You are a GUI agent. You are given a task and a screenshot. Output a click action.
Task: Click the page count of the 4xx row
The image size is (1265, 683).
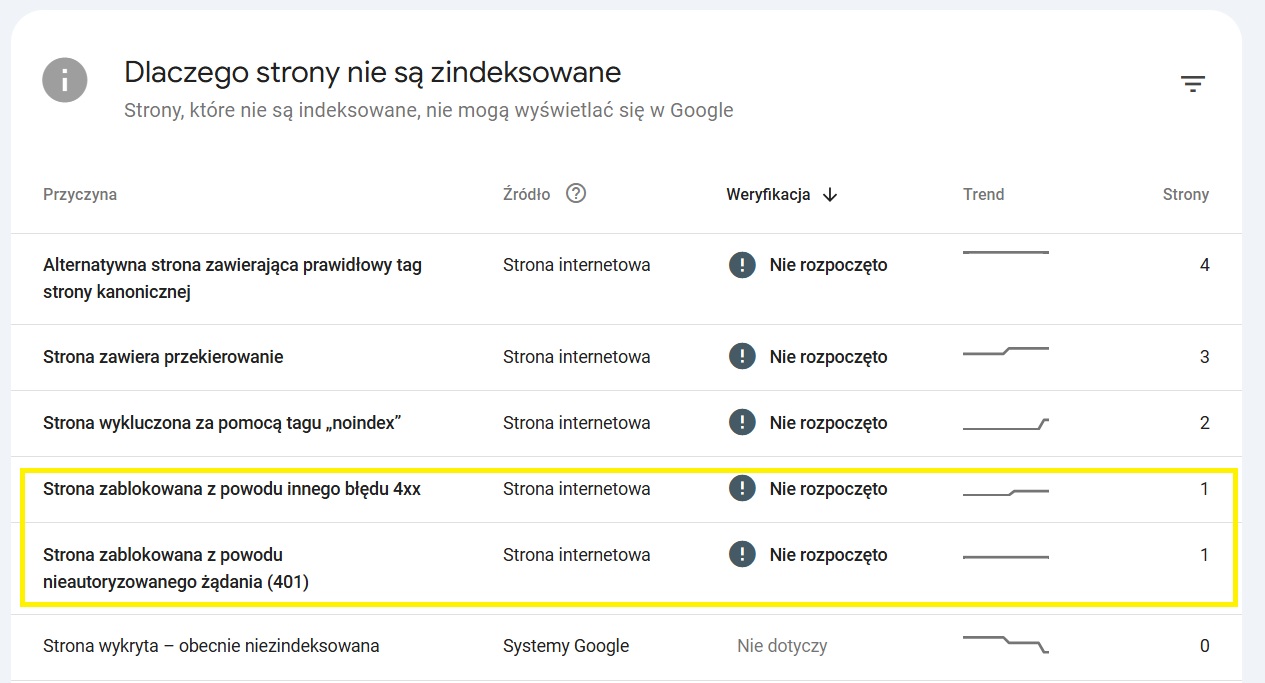[x=1204, y=488]
